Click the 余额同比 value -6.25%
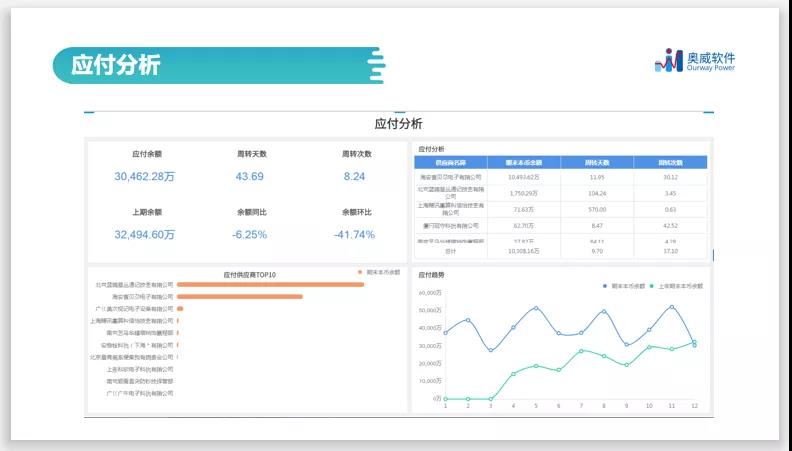Image resolution: width=792 pixels, height=451 pixels. click(x=250, y=234)
